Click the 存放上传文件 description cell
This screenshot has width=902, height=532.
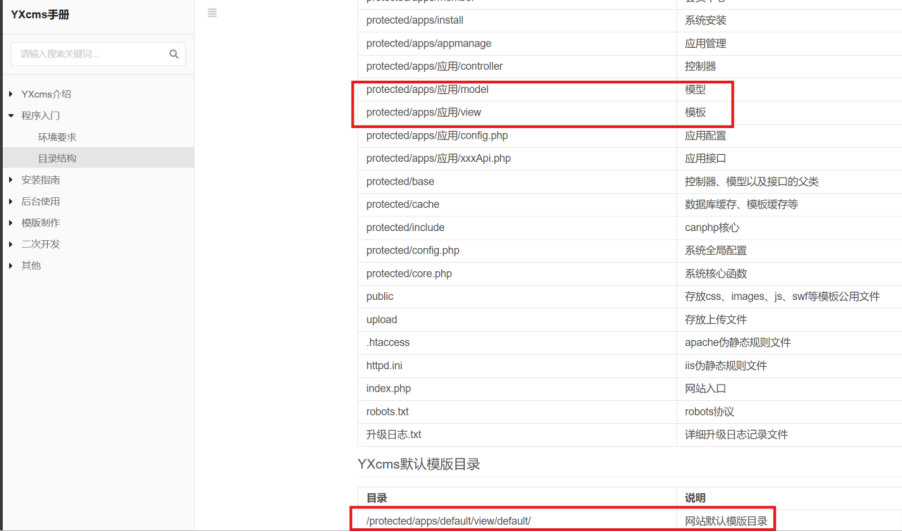pyautogui.click(x=789, y=319)
